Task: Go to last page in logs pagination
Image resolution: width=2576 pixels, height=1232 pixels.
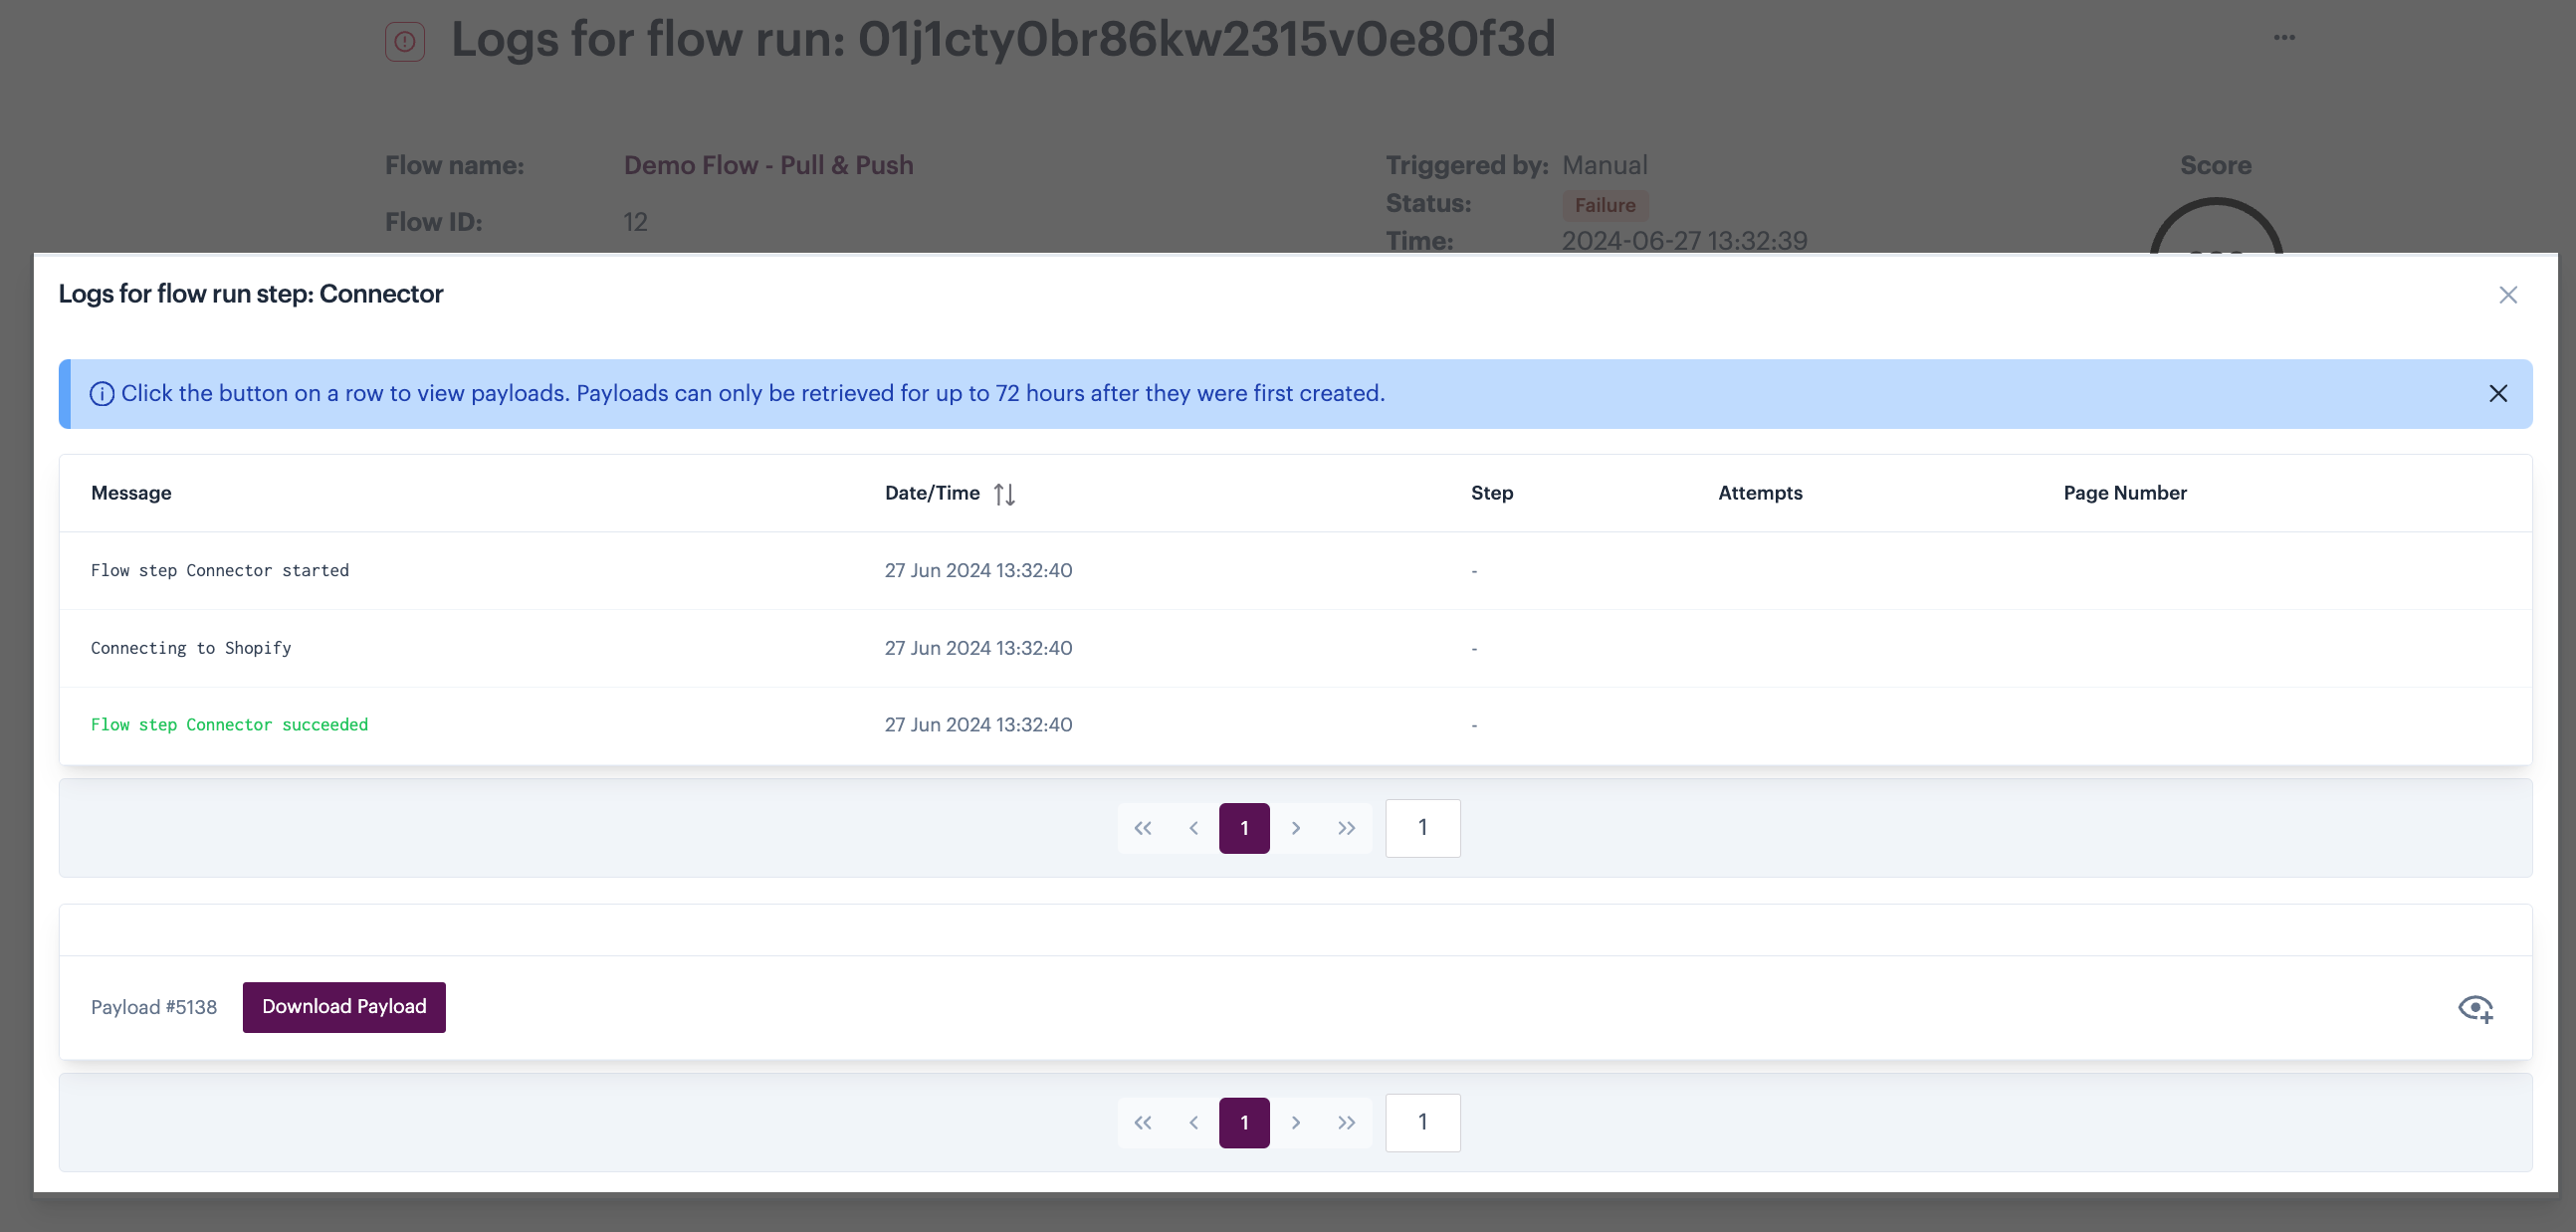Action: (1346, 828)
